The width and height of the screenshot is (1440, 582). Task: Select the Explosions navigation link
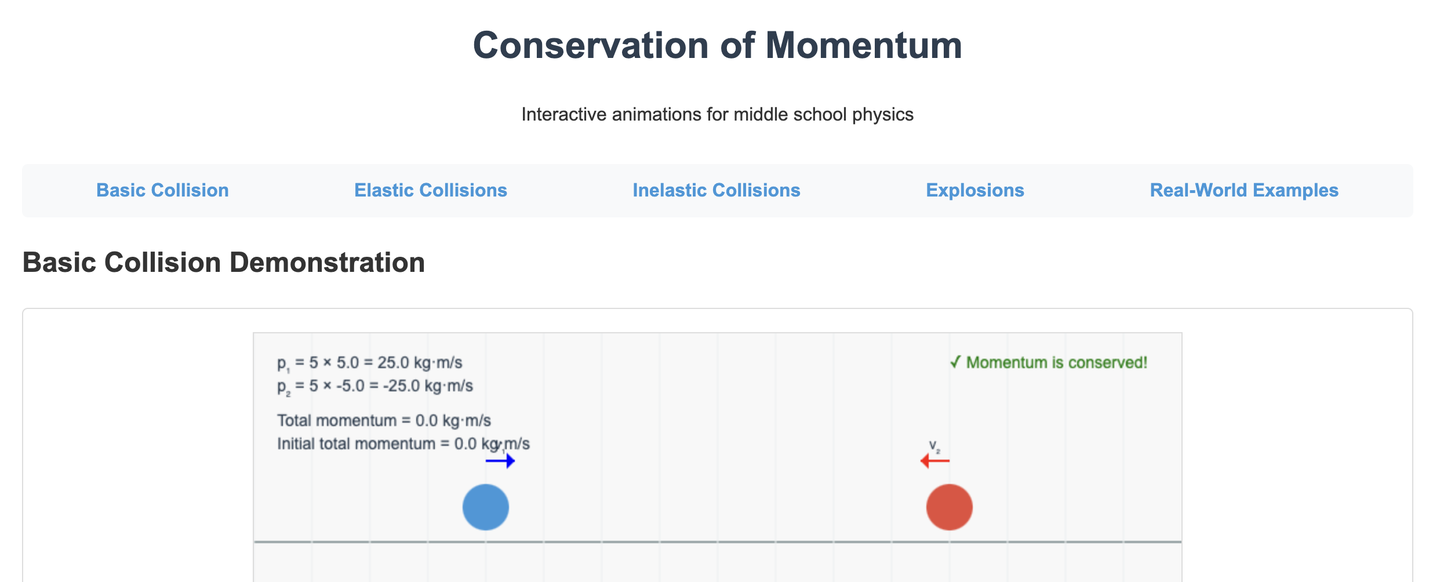975,190
